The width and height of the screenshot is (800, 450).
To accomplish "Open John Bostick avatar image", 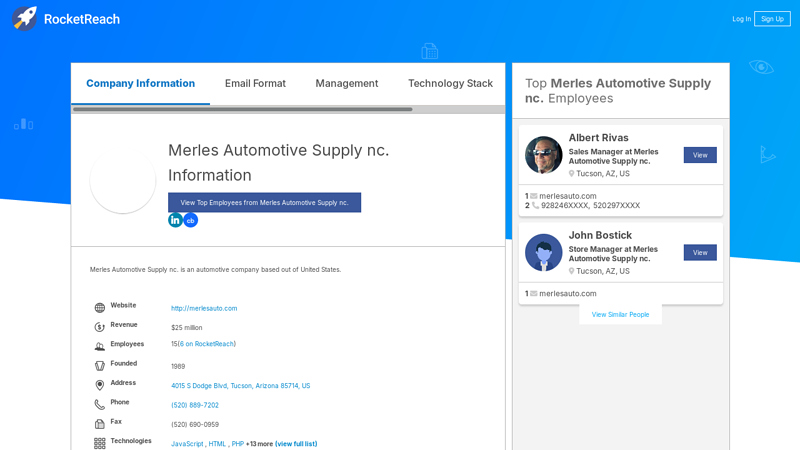I will coord(543,253).
